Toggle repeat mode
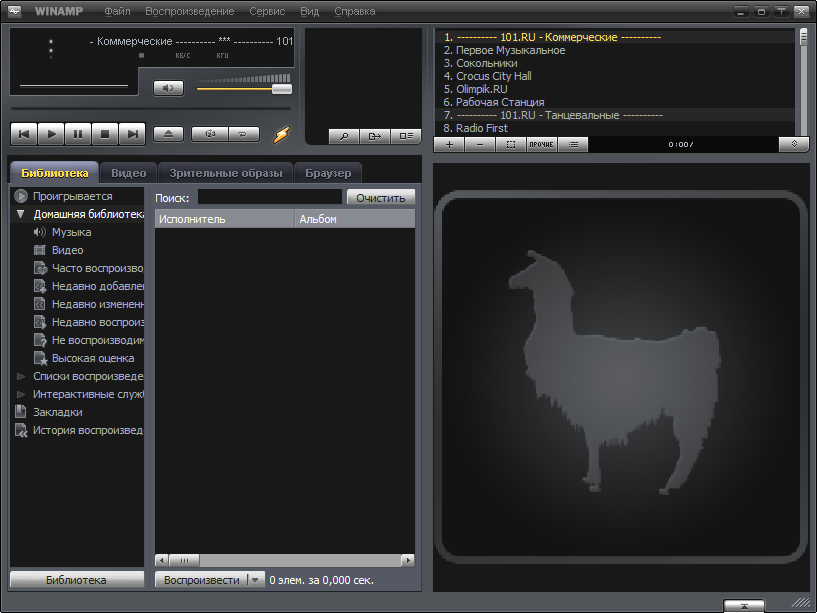Screen dimensions: 817x613 click(243, 134)
